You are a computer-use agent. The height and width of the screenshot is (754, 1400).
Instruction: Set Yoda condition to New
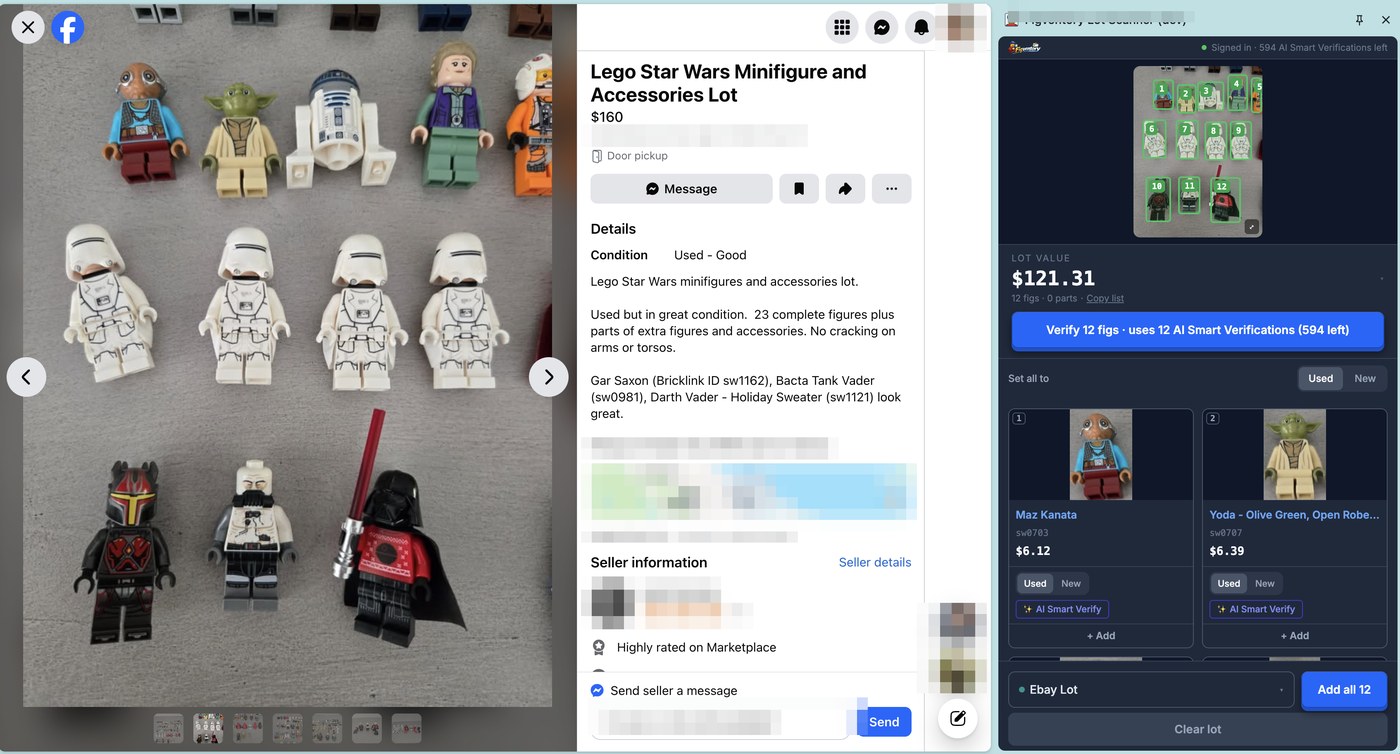[1265, 583]
